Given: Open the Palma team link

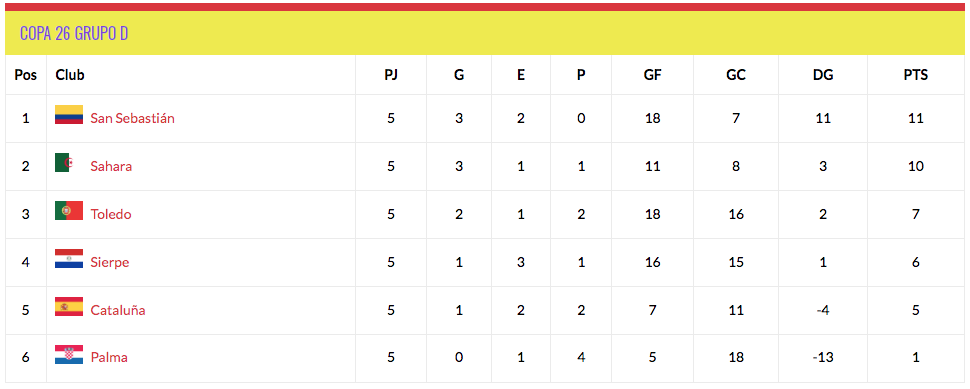Looking at the screenshot, I should tap(109, 358).
